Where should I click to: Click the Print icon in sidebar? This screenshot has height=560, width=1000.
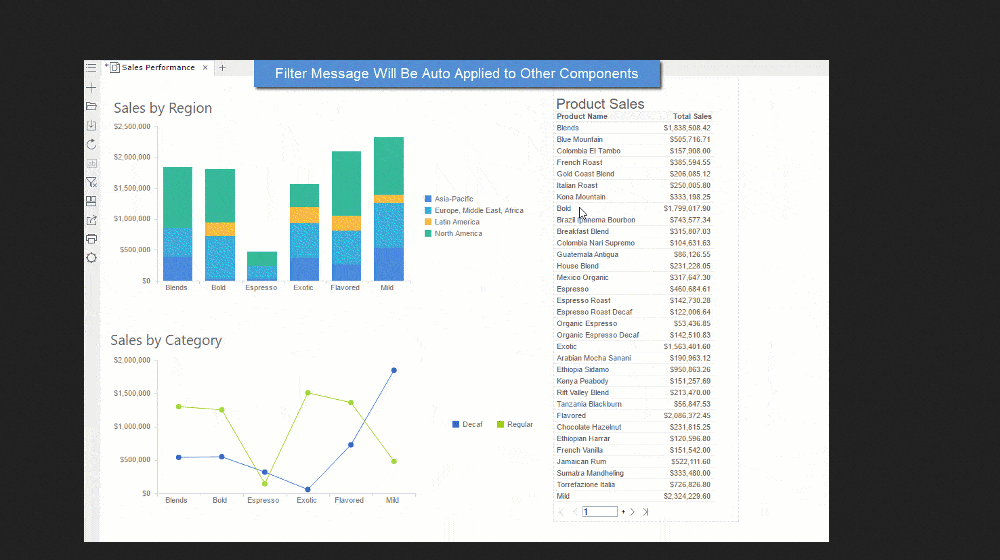coord(91,239)
